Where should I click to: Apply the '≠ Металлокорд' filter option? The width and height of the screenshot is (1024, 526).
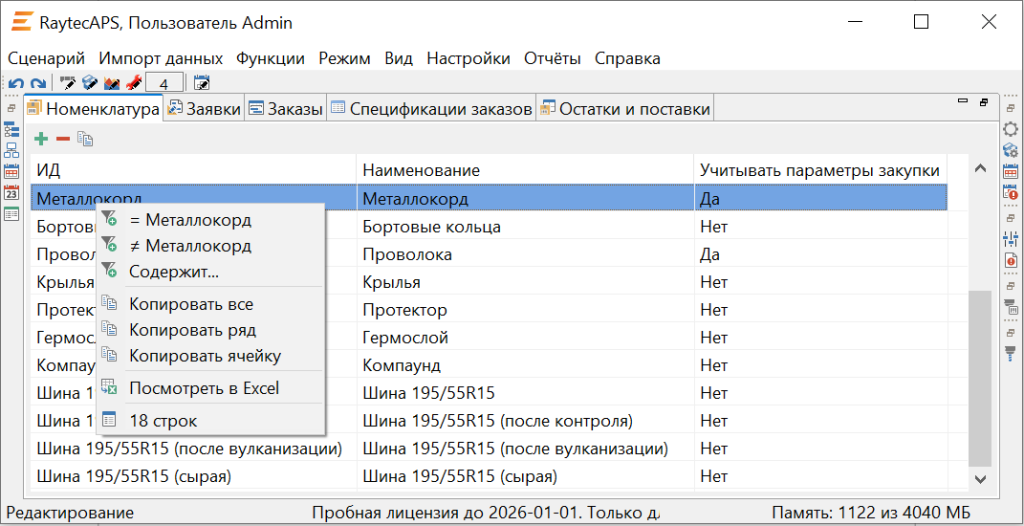tap(190, 245)
